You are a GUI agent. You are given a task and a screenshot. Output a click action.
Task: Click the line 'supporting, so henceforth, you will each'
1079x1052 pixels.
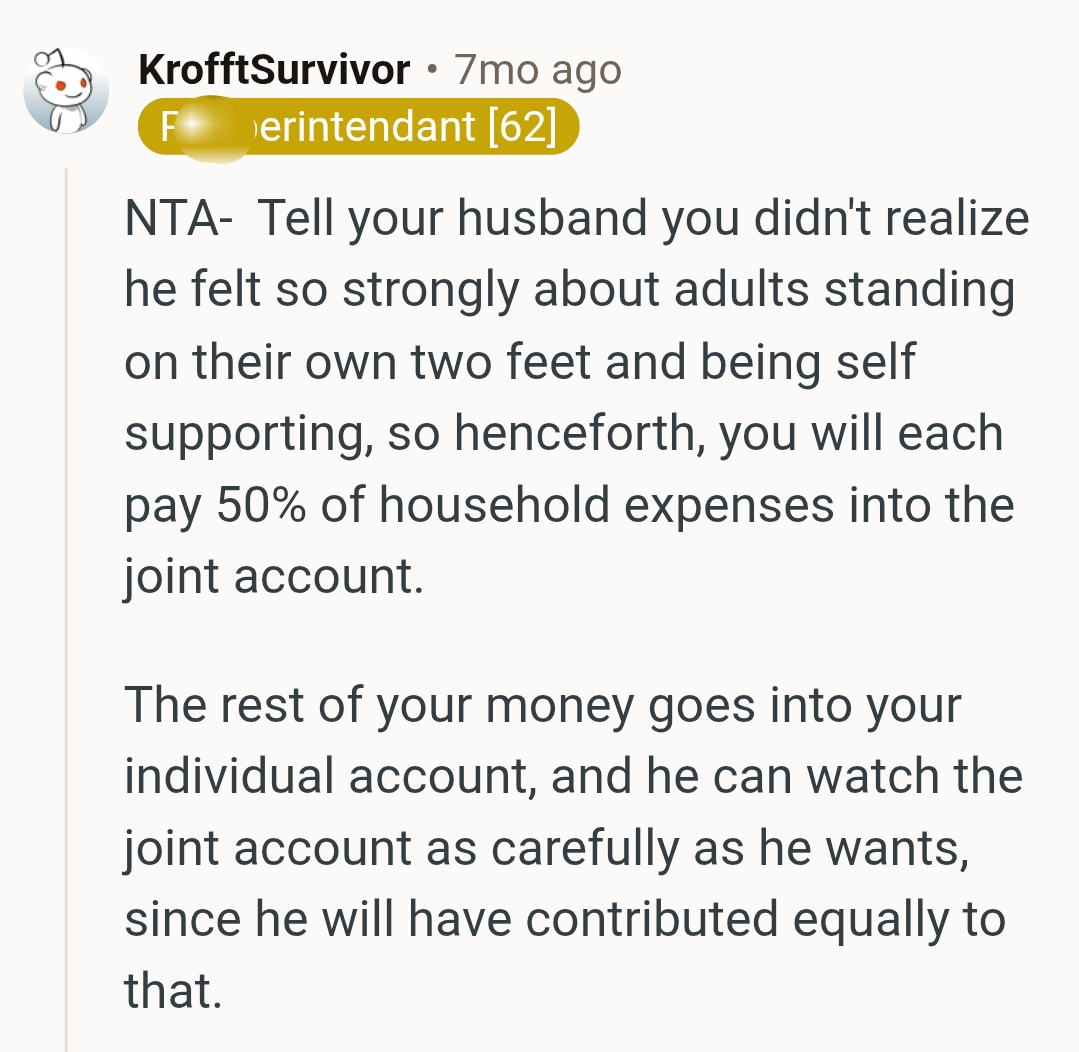[x=563, y=433]
